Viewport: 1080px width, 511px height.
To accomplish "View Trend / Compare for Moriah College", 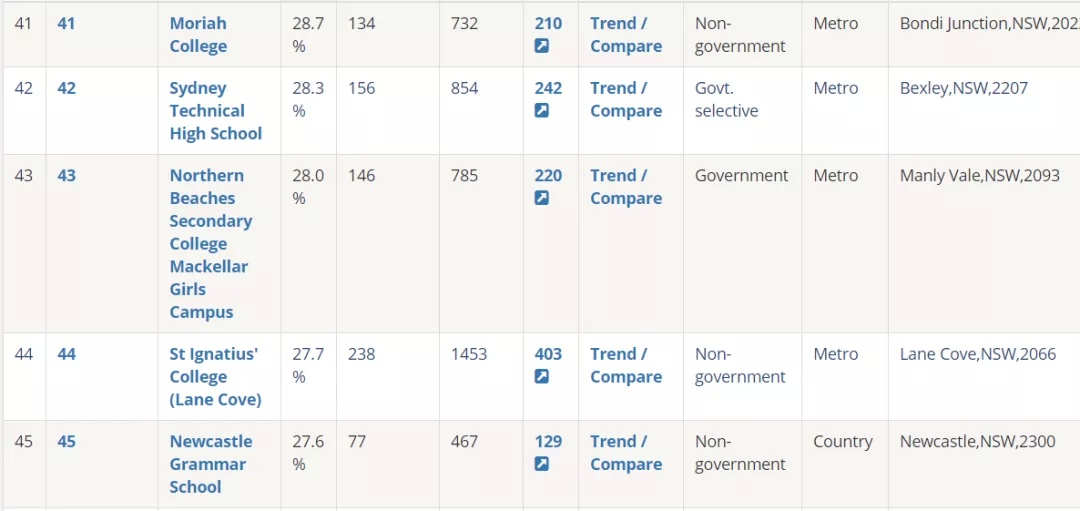I will 626,35.
